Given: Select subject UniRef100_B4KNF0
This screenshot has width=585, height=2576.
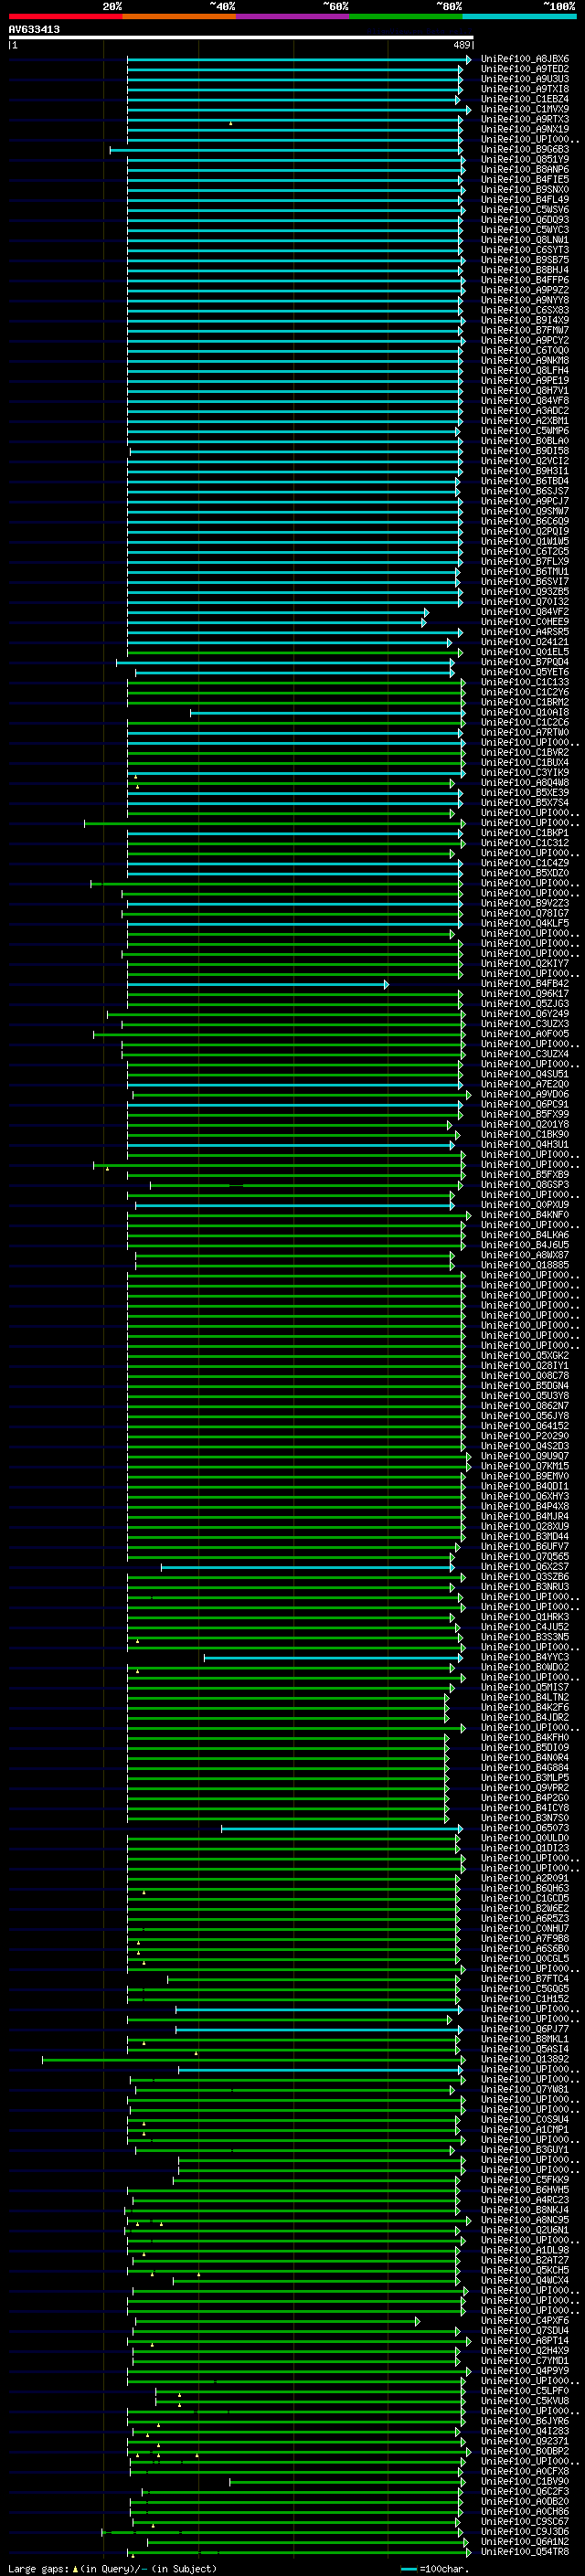Looking at the screenshot, I should (524, 1215).
